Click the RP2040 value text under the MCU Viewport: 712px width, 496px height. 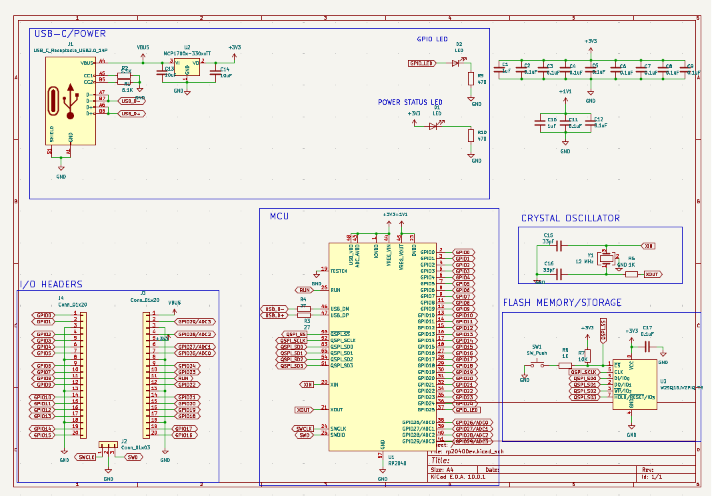pyautogui.click(x=397, y=463)
